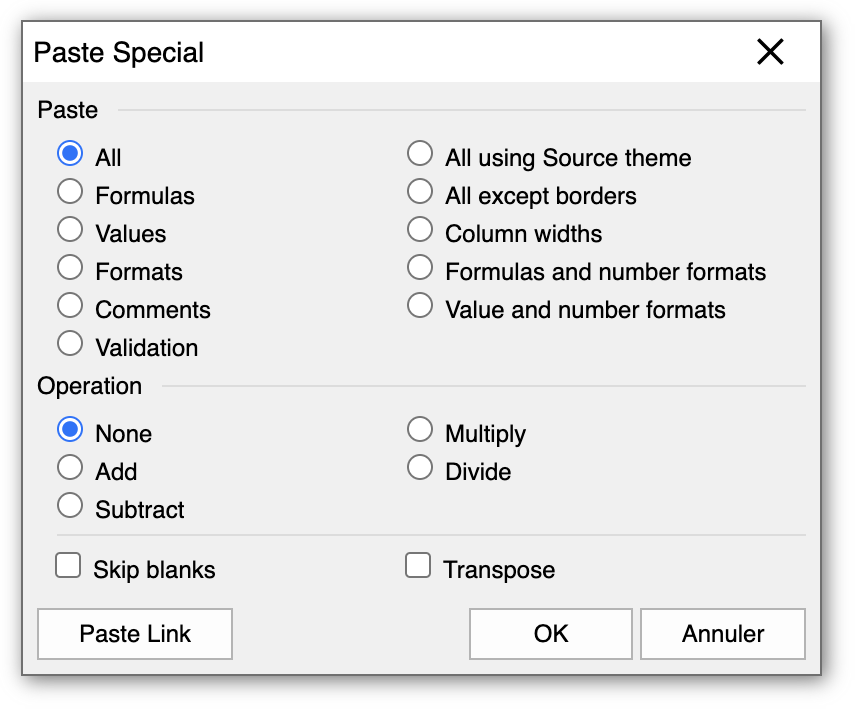862x716 pixels.
Task: Select the Add operation
Action: (70, 468)
